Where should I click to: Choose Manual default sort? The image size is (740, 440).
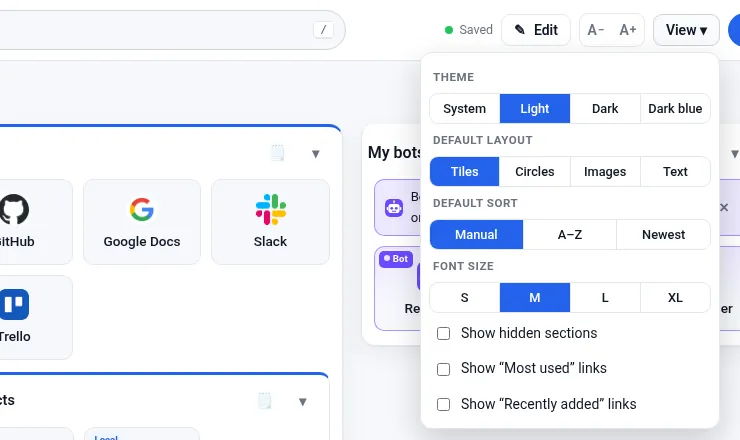pyautogui.click(x=476, y=235)
